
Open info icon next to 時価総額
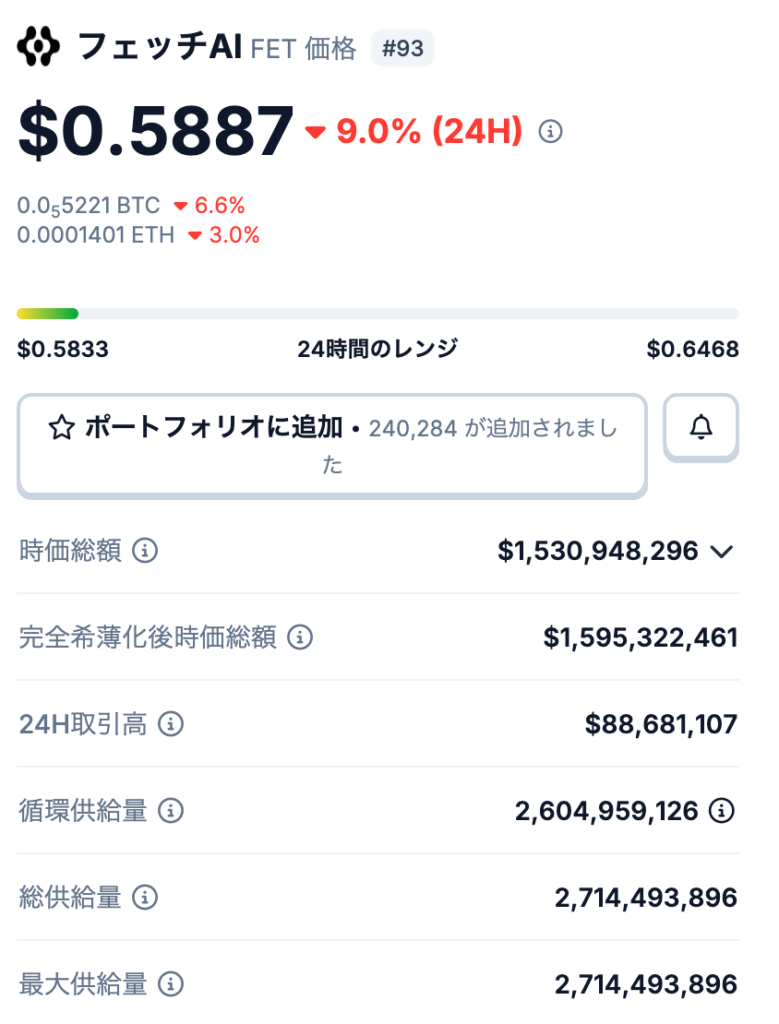pyautogui.click(x=145, y=550)
